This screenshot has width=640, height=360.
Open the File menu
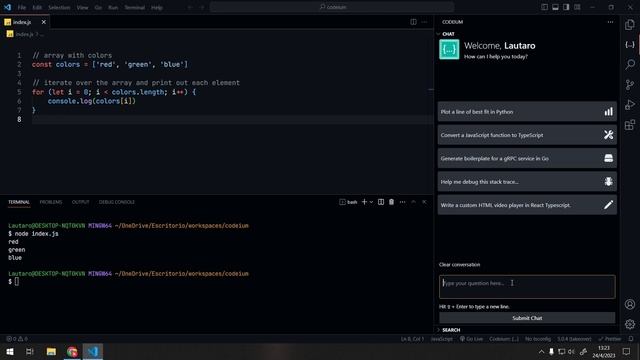(x=22, y=7)
